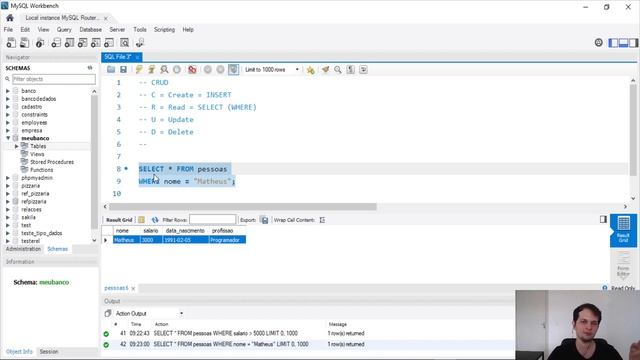Click the Filter Rows input field

(x=212, y=220)
